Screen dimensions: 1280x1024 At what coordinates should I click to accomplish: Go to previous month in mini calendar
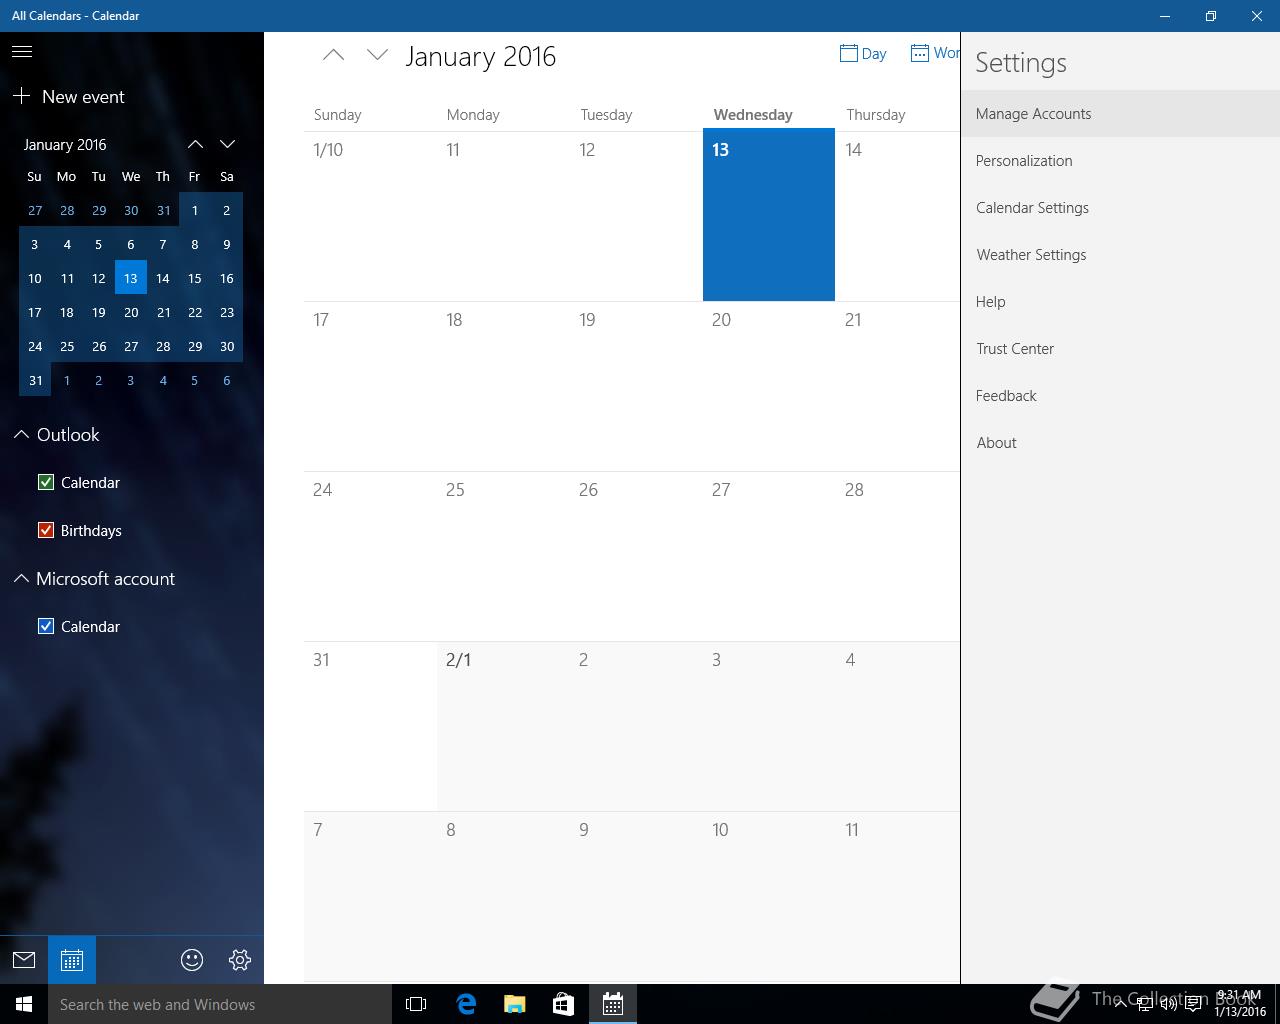(195, 144)
